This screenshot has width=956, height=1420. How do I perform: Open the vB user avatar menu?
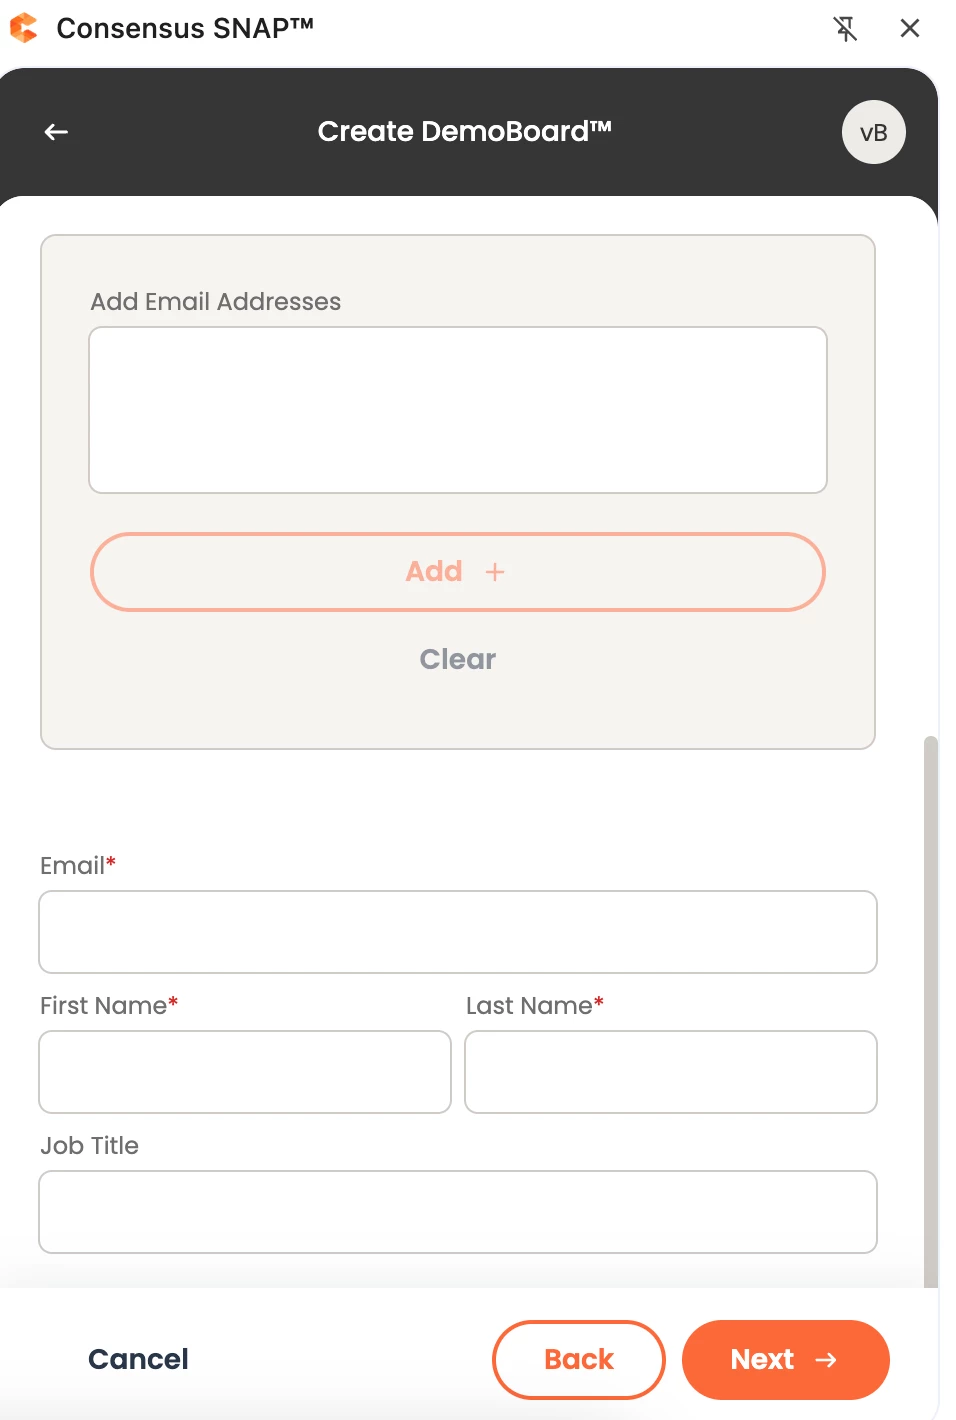point(873,132)
